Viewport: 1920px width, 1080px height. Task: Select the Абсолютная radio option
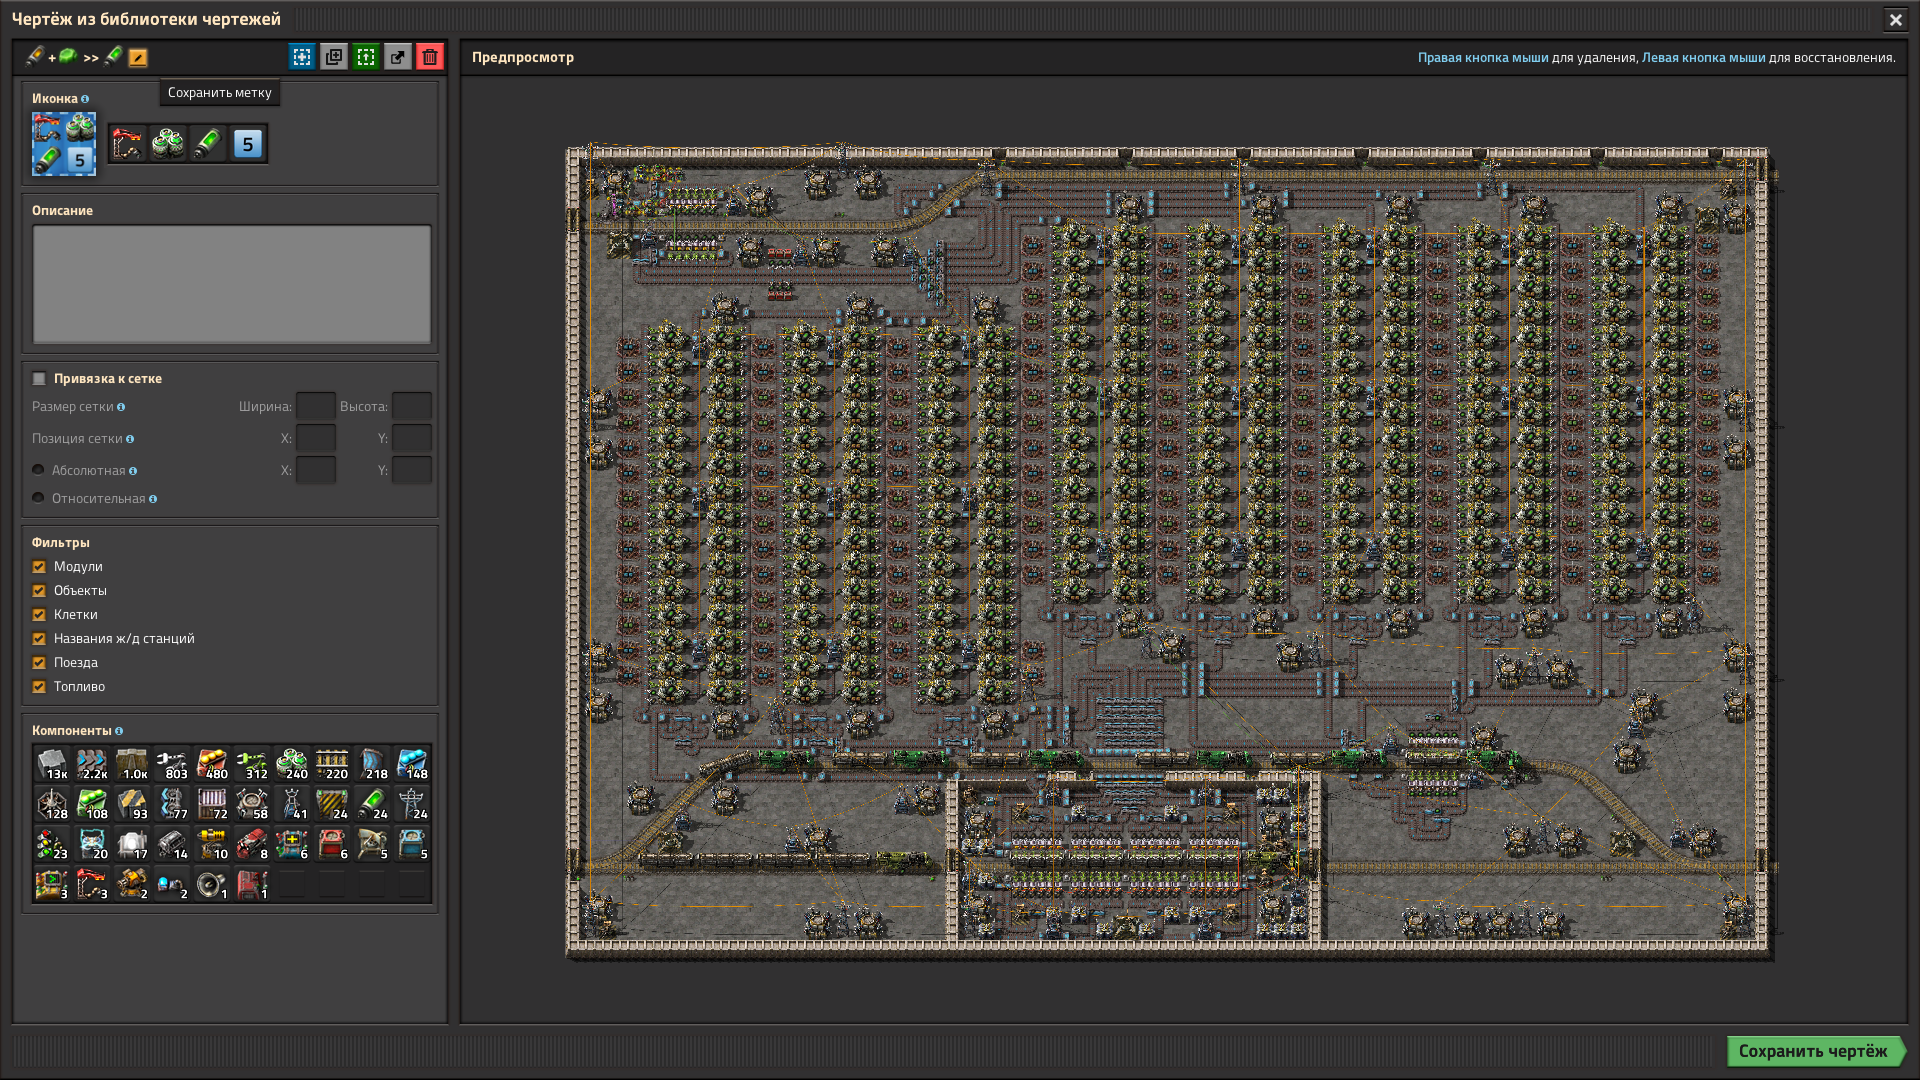(38, 470)
